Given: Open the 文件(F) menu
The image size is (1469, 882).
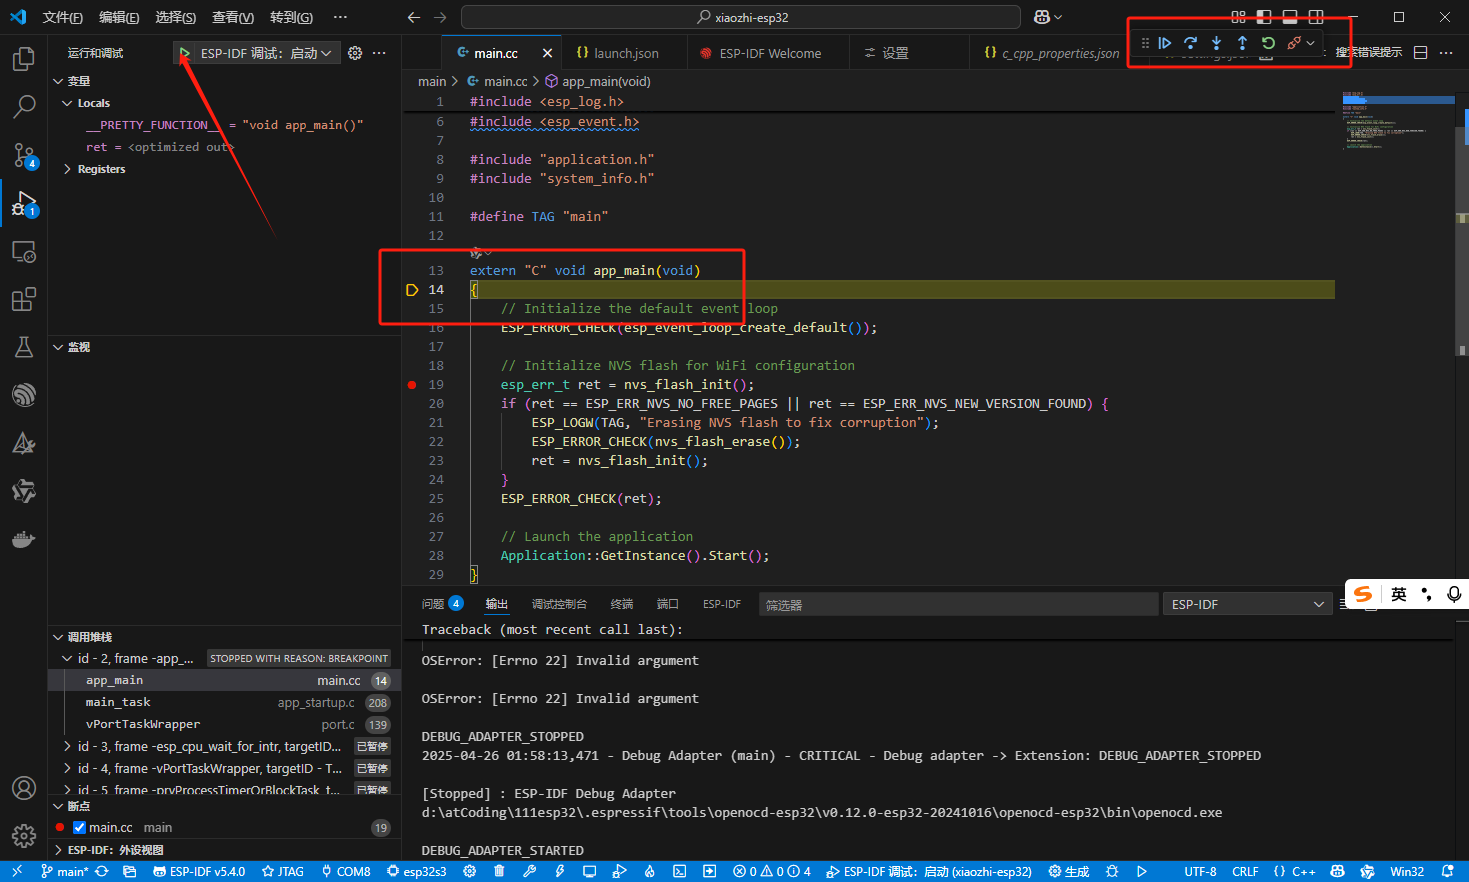Looking at the screenshot, I should 62,17.
